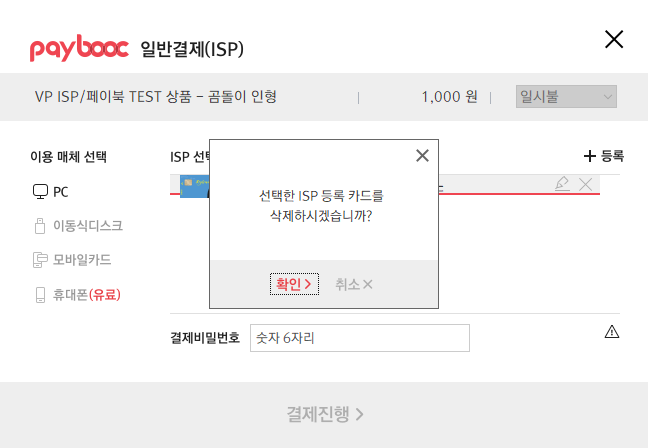Expand the installment dropdown arrow
648x448 pixels.
click(x=608, y=97)
